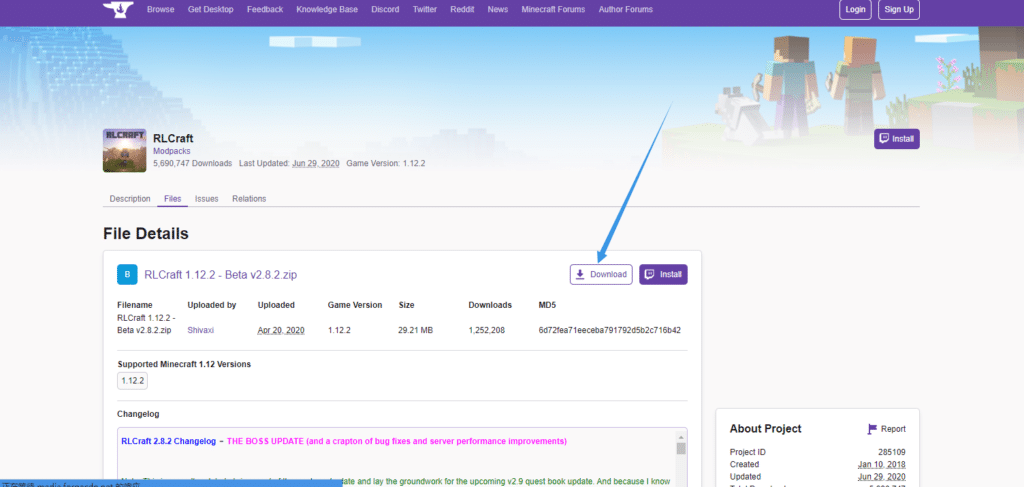The height and width of the screenshot is (487, 1024).
Task: Open the Discord link in top navigation
Action: (x=383, y=10)
